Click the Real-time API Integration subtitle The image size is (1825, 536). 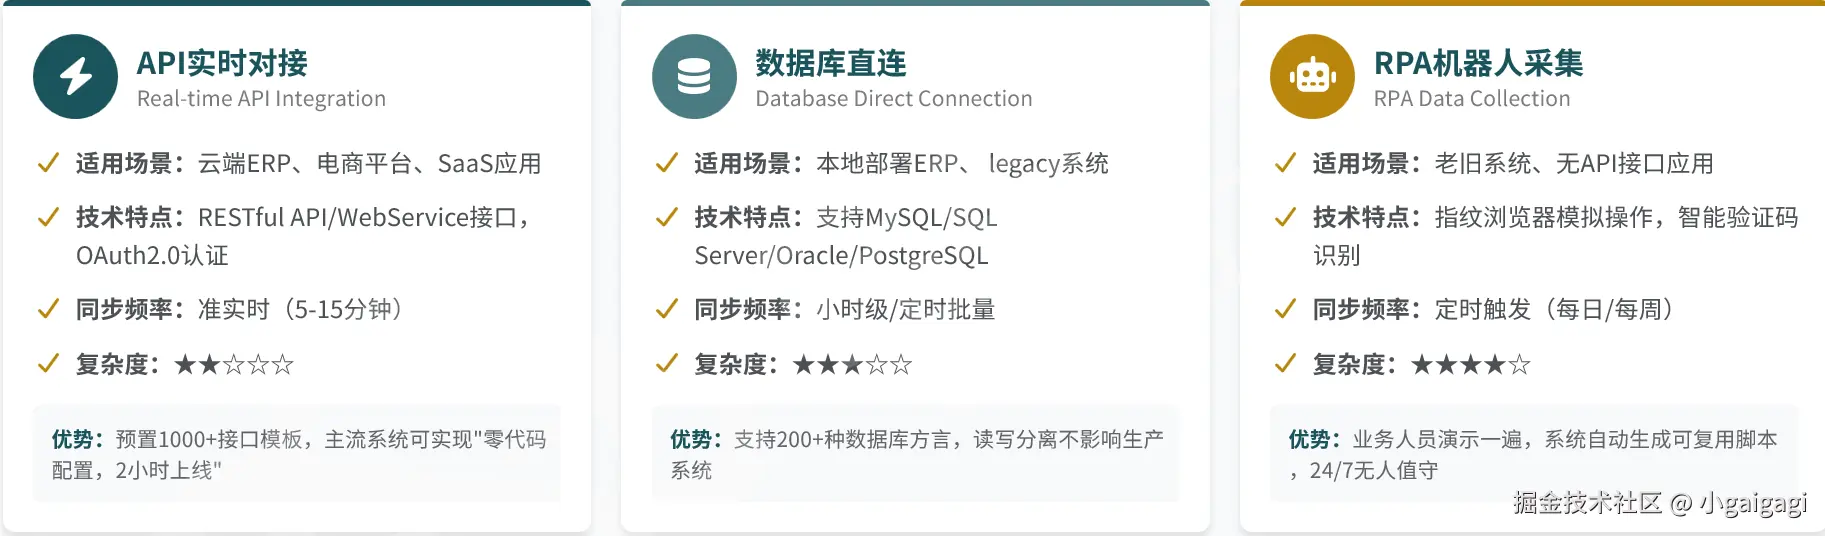click(261, 98)
